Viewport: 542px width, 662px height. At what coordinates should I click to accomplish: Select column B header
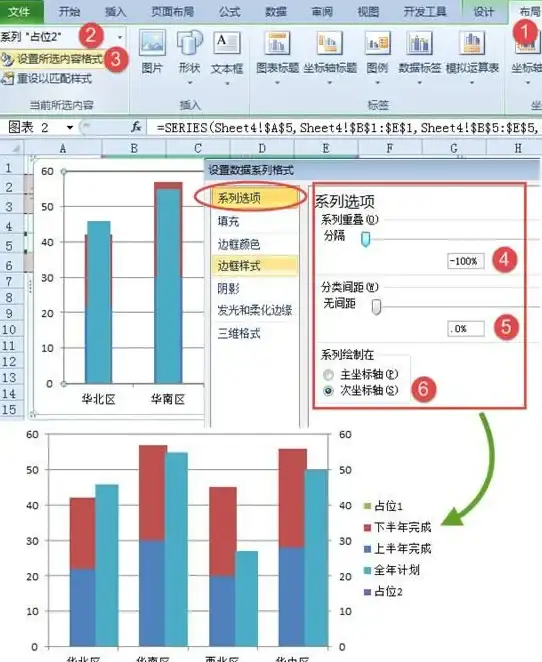point(134,148)
